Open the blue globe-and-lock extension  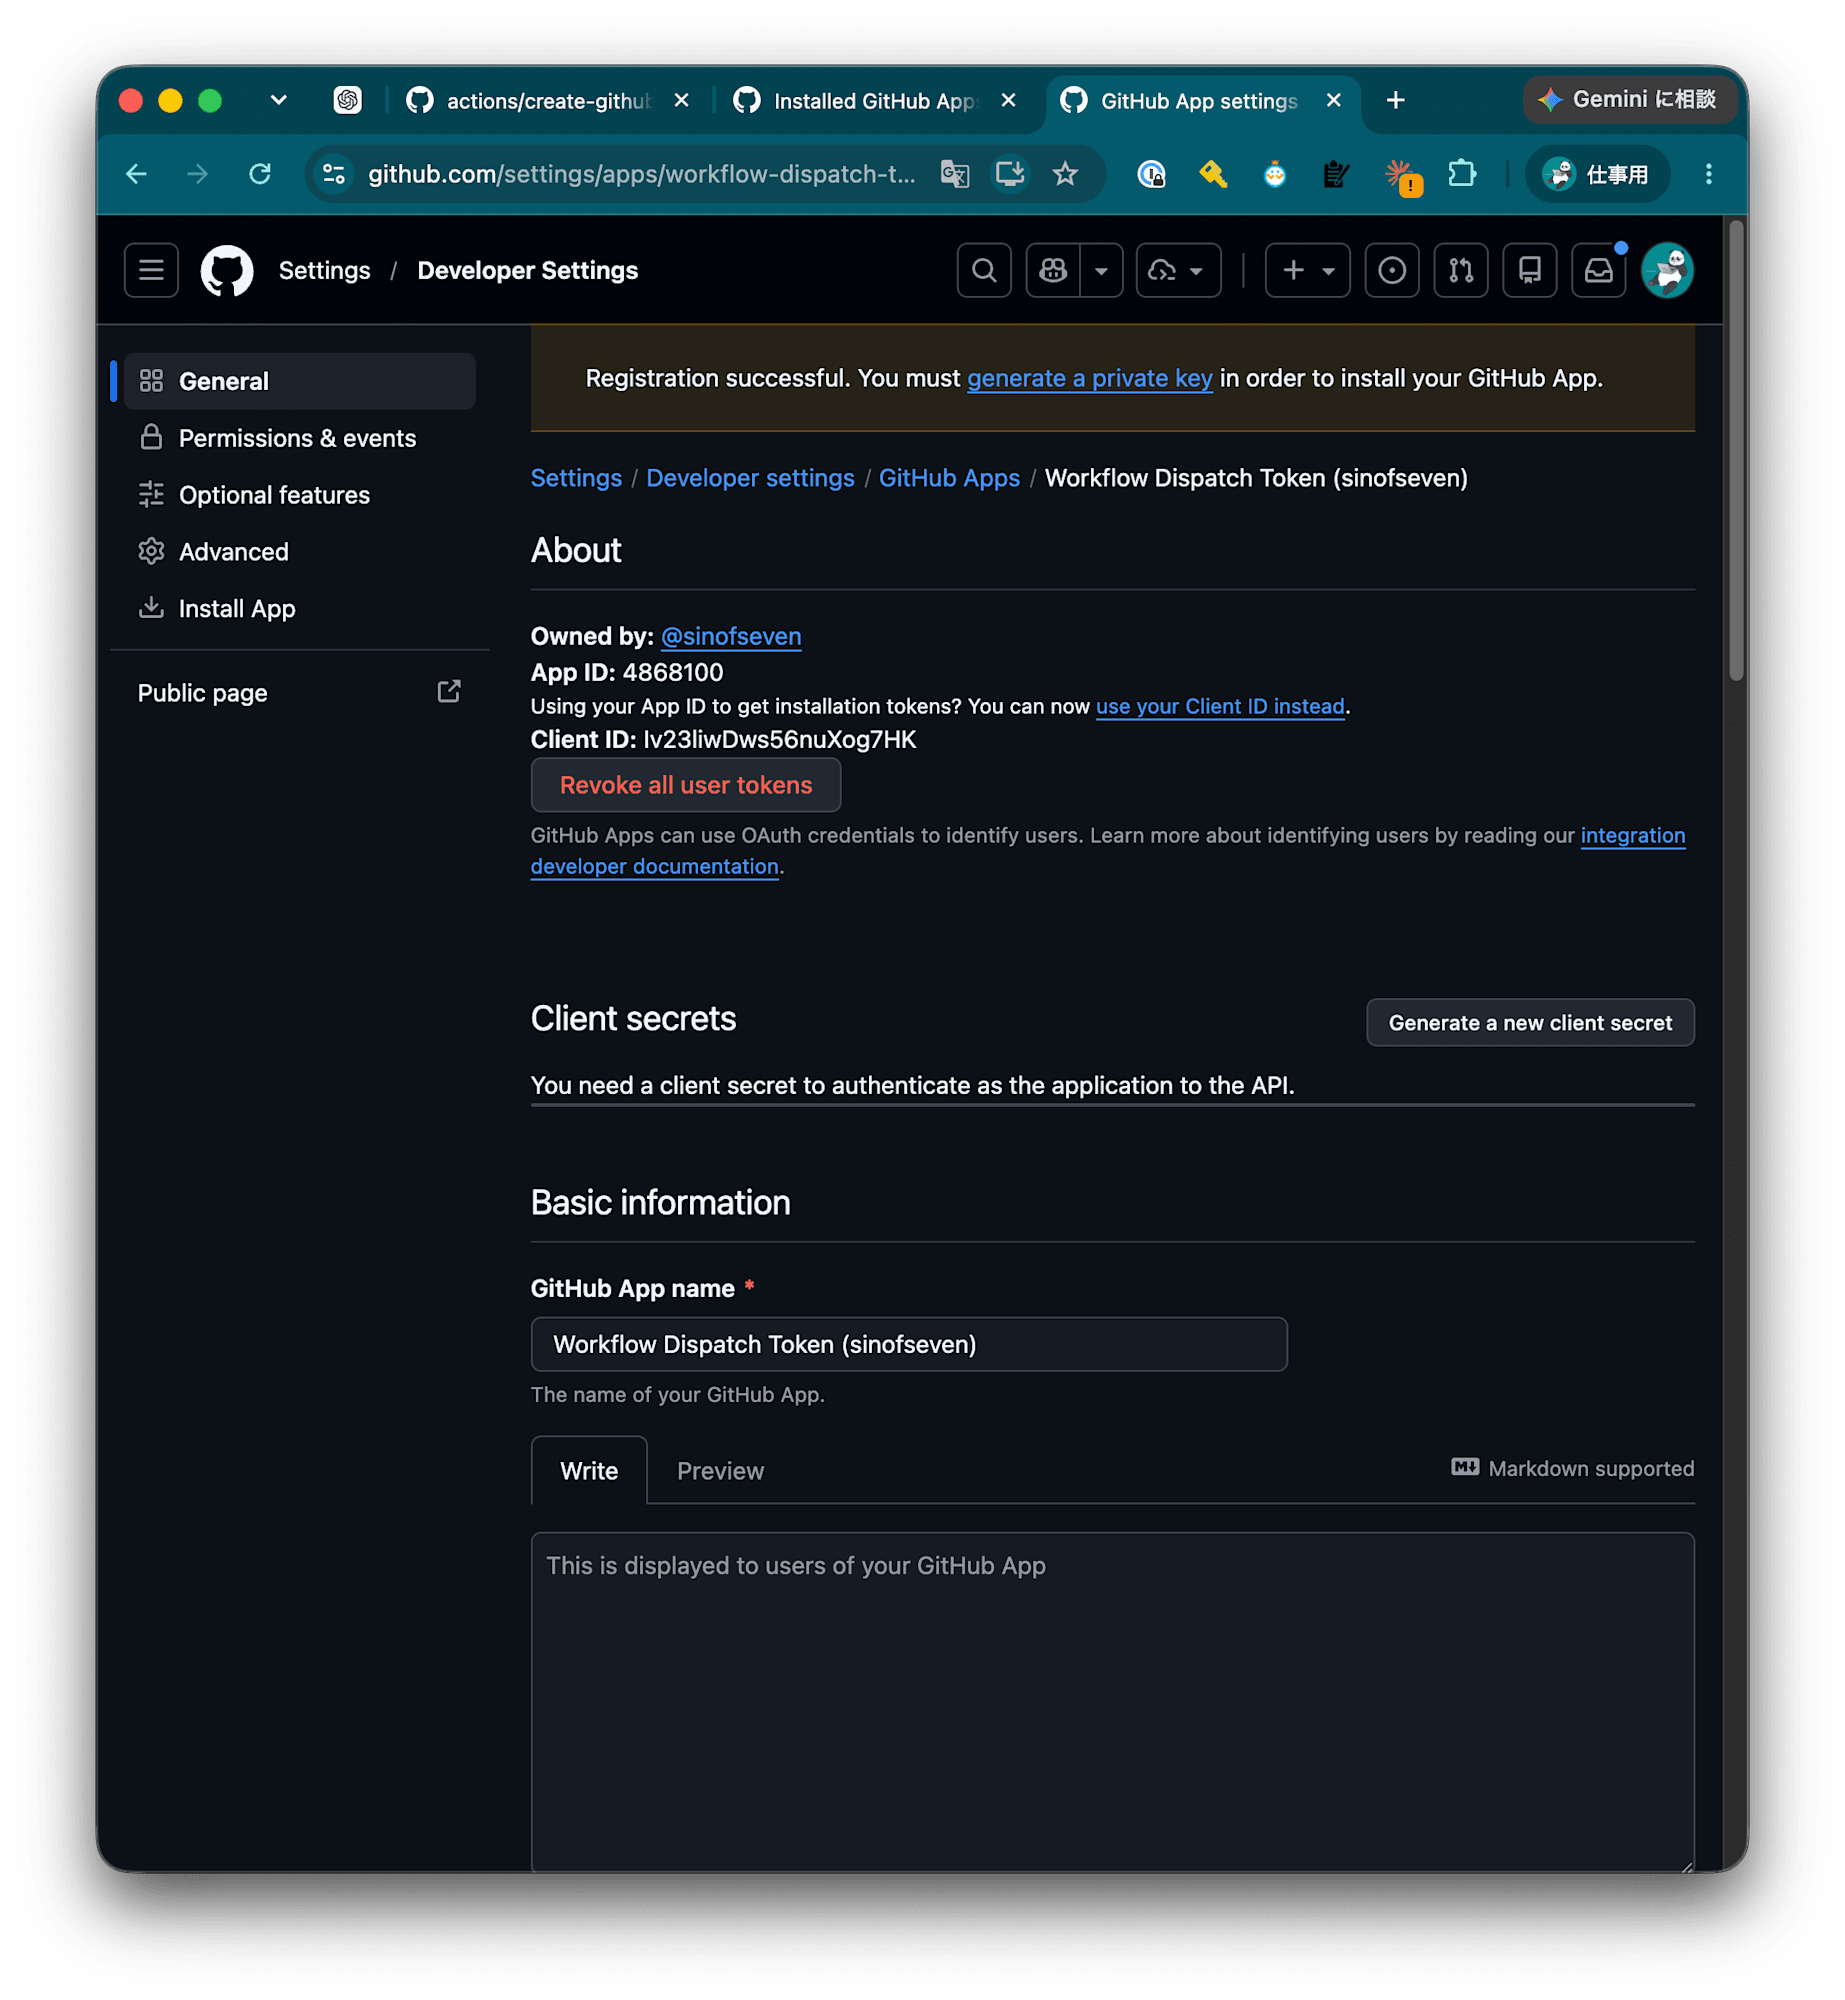coord(1150,174)
